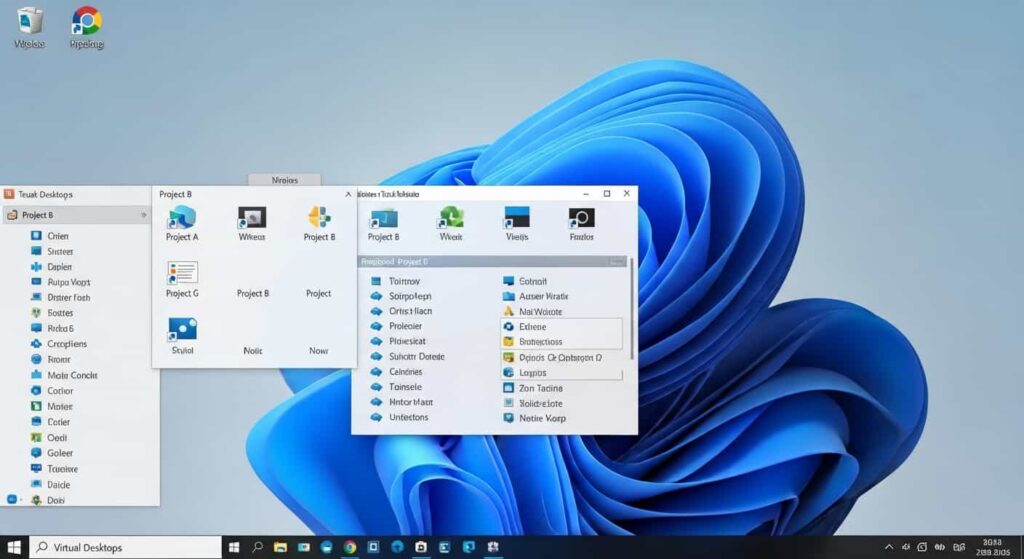The image size is (1024, 559).
Task: Click the blue Stuiol shortcut icon
Action: (182, 329)
